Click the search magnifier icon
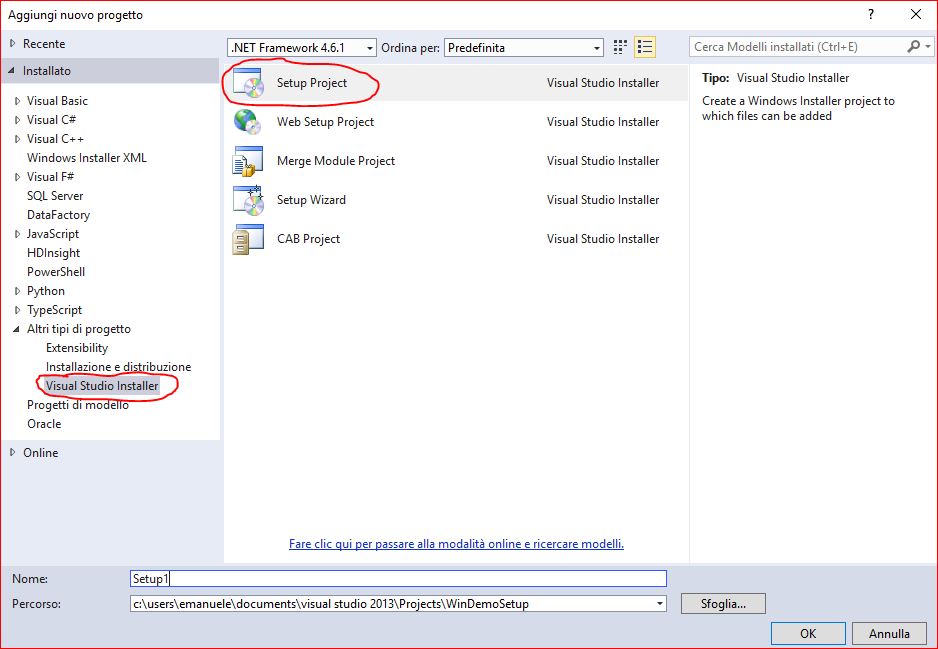Screen dimensions: 938x649 (x=913, y=47)
